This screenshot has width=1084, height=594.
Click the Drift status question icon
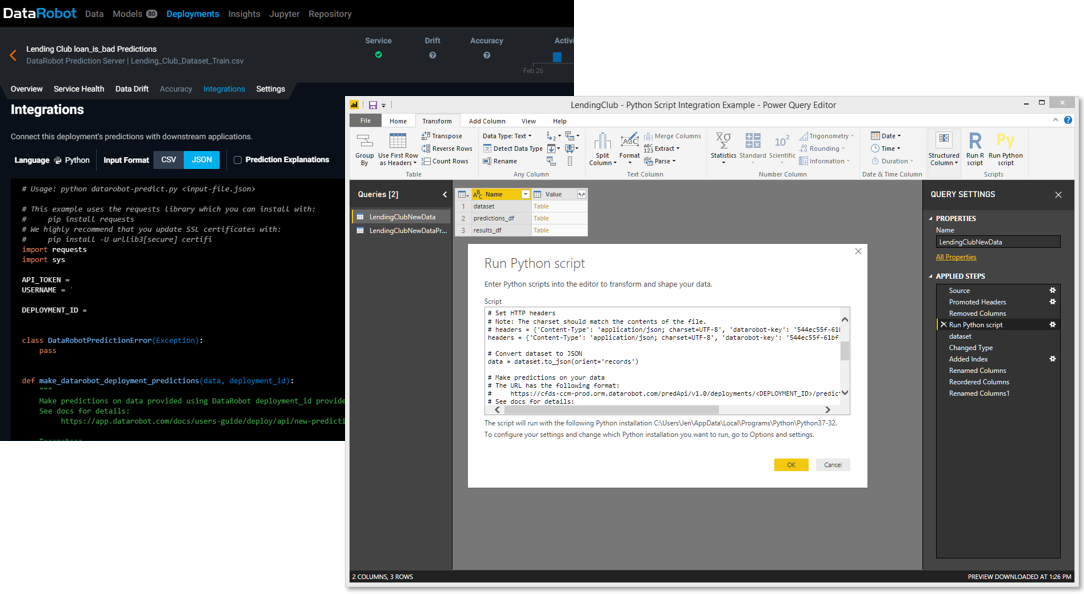(x=432, y=55)
